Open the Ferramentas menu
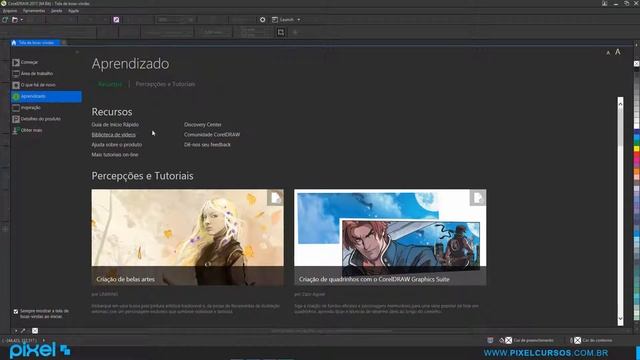 [34, 11]
